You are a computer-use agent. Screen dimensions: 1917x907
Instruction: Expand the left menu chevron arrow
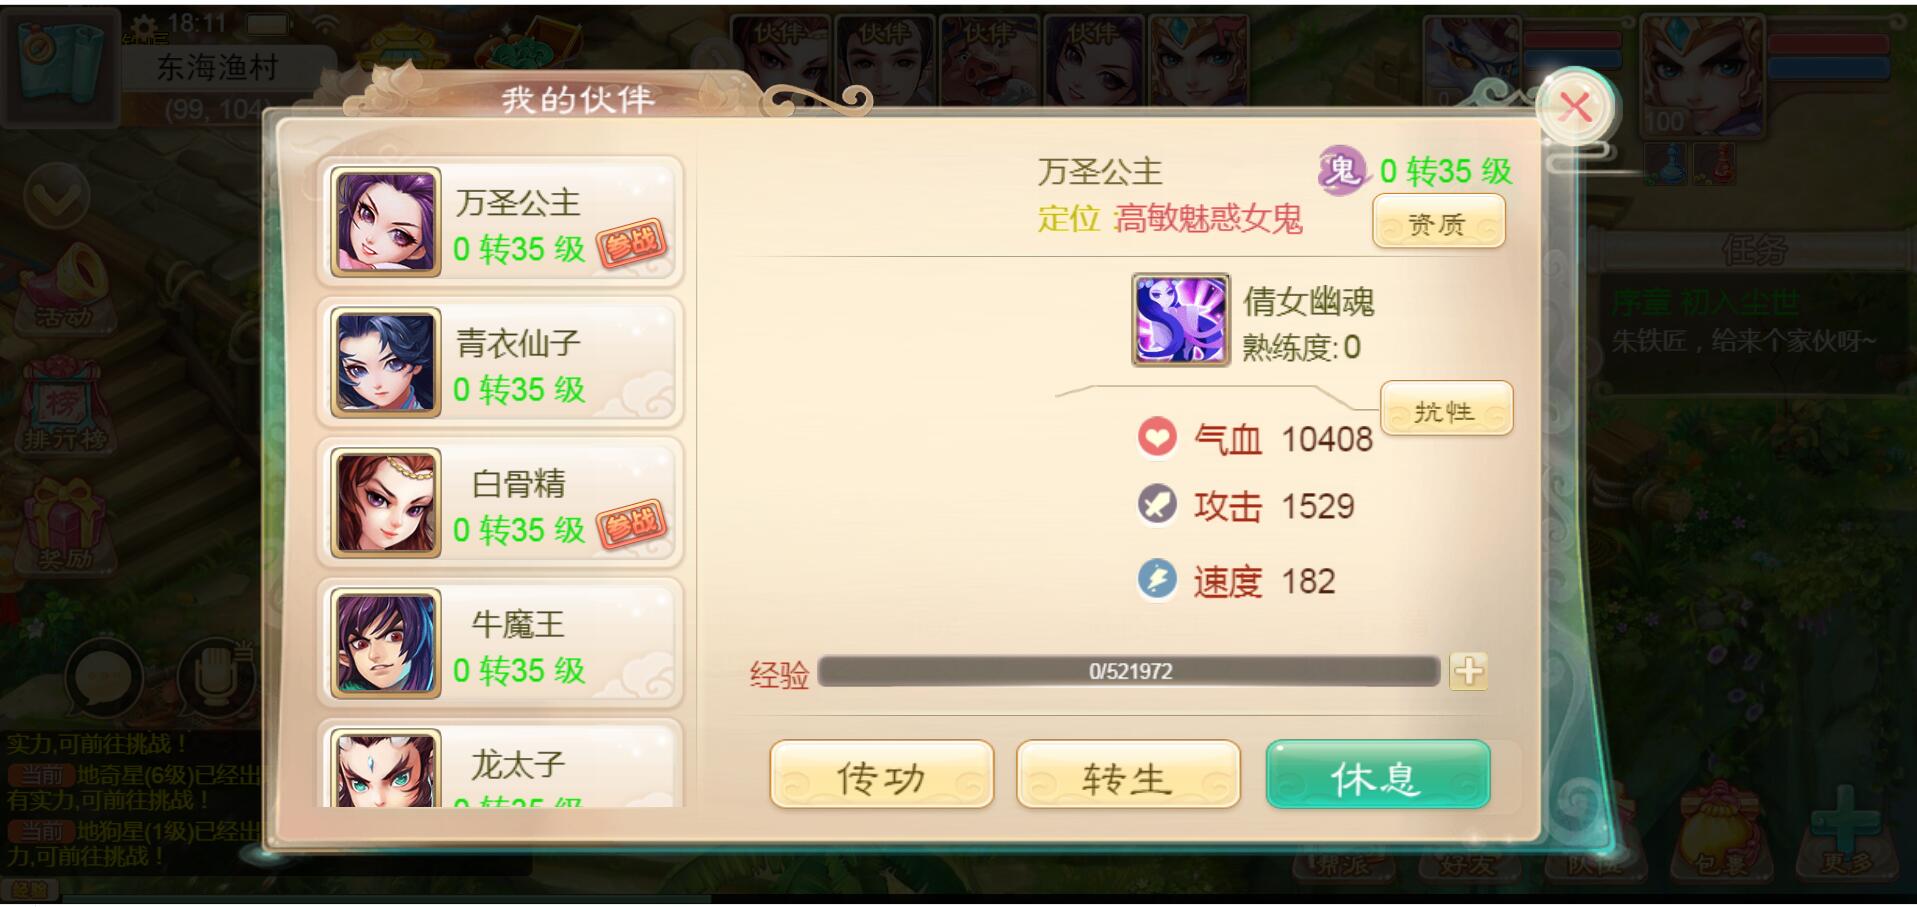(56, 199)
